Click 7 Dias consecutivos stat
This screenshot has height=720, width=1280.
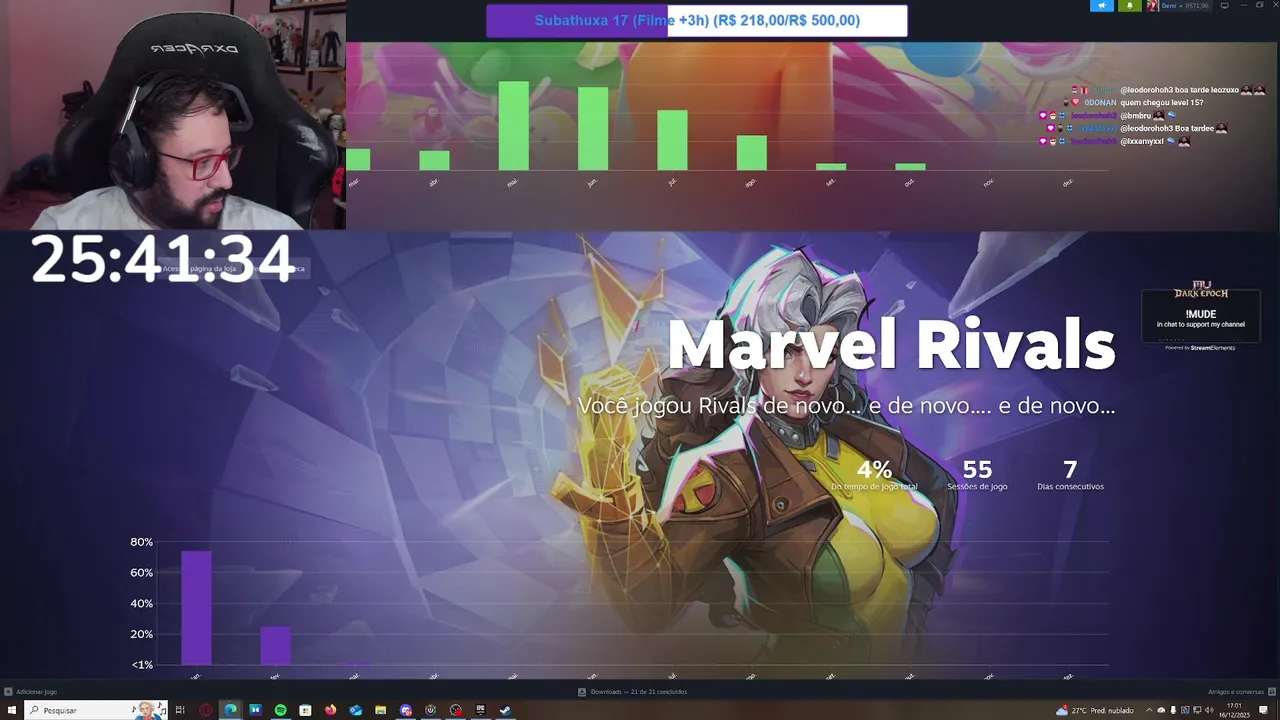(x=1070, y=475)
